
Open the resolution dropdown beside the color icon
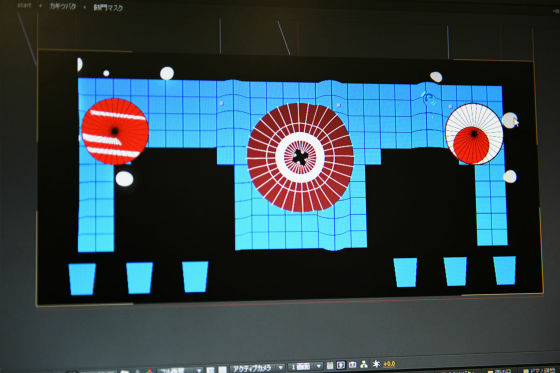click(180, 370)
